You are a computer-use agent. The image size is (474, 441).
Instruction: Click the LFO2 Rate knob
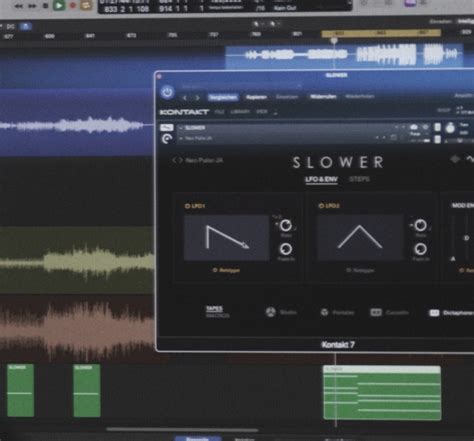tap(420, 225)
